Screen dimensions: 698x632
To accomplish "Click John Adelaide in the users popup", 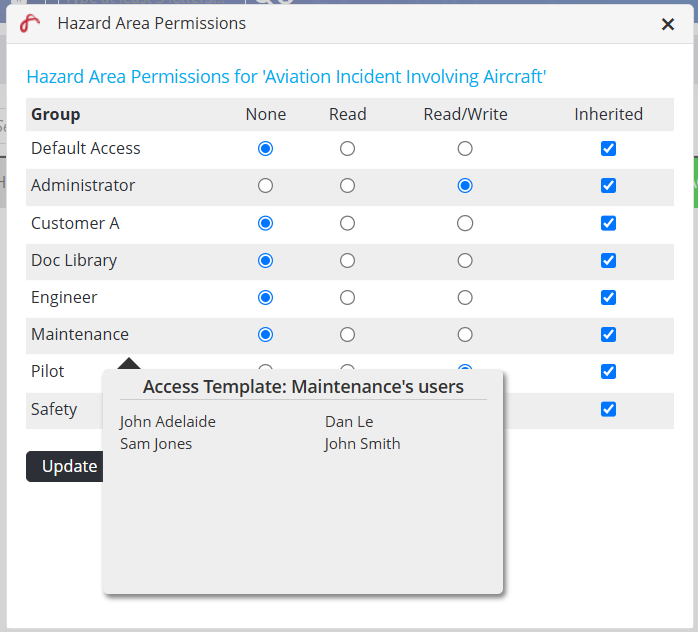I will click(167, 422).
